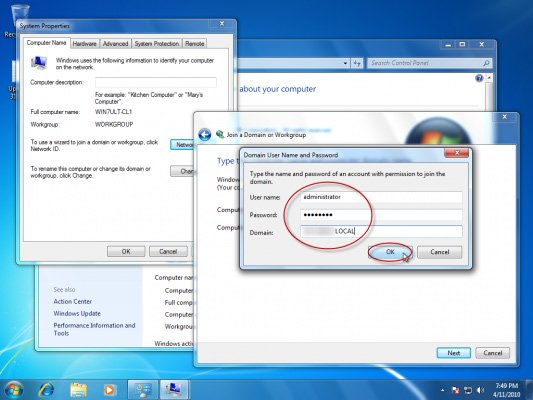
Task: Open network icon in system tray
Action: (468, 390)
